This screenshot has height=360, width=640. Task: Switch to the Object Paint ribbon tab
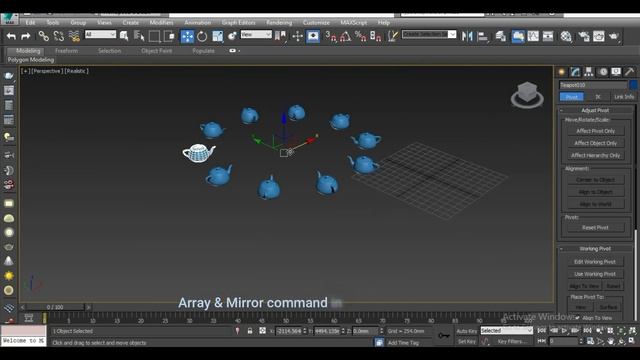coord(156,51)
